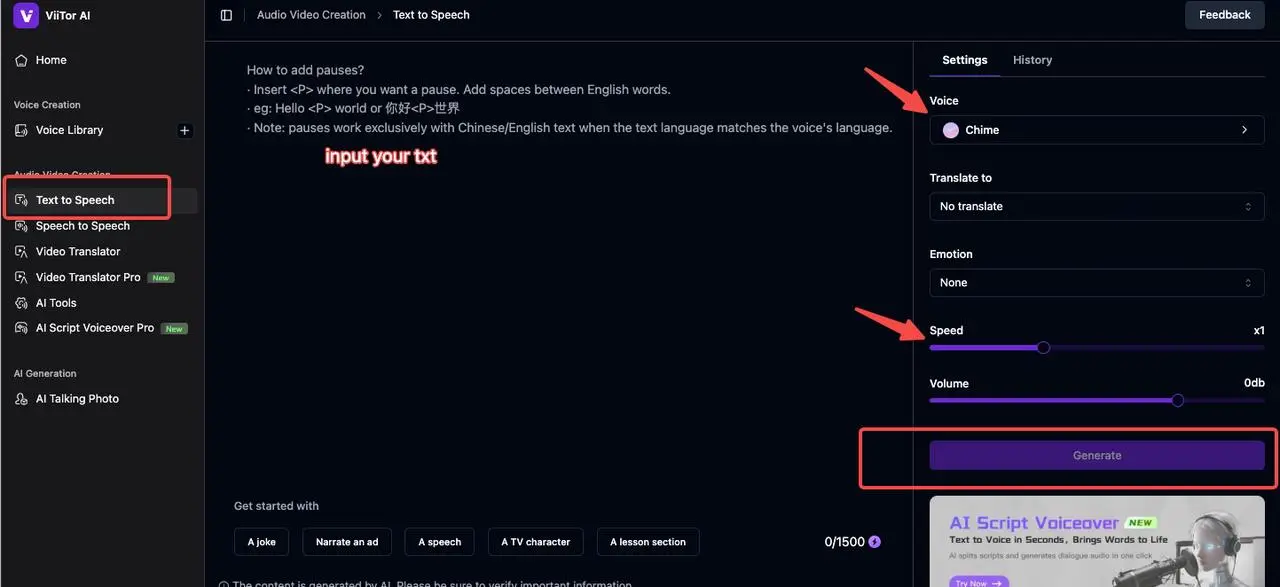The height and width of the screenshot is (587, 1280).
Task: Open the Emotion dropdown
Action: point(1096,283)
